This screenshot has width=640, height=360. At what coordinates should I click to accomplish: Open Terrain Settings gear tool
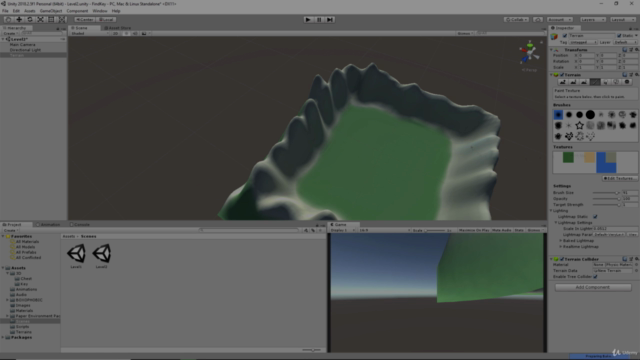pos(627,82)
